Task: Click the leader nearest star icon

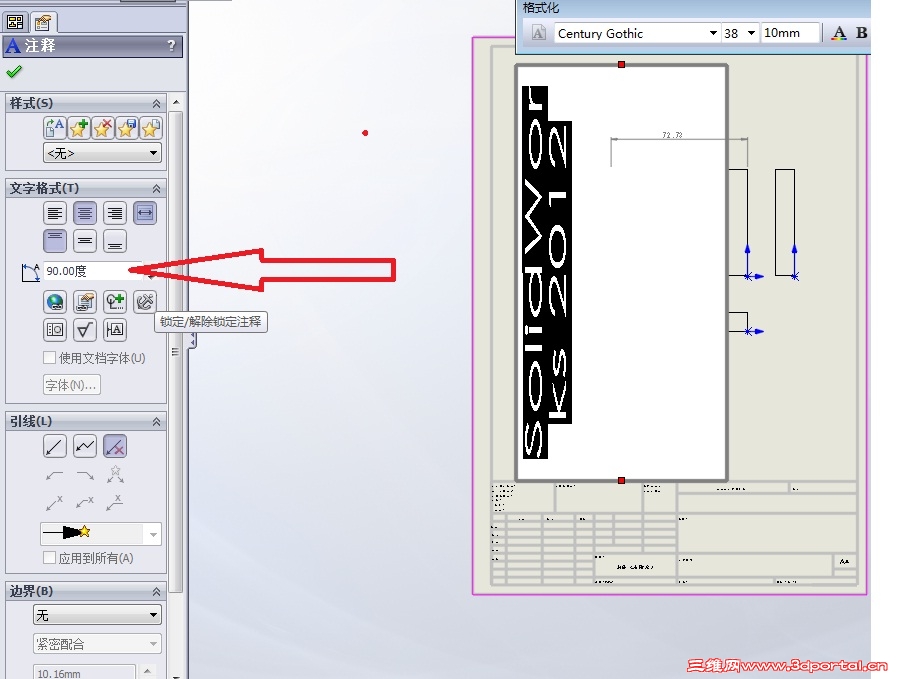Action: click(x=115, y=475)
